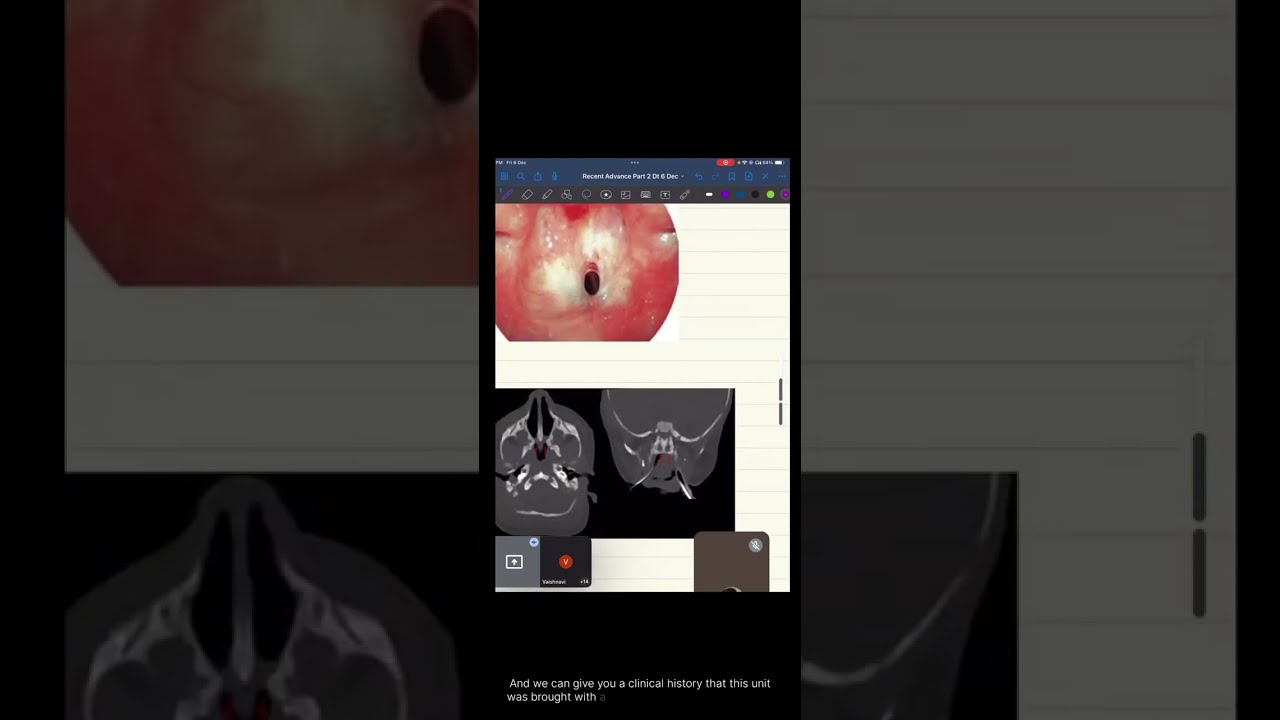This screenshot has width=1280, height=720.
Task: Choose the blue pen color
Action: [x=740, y=194]
